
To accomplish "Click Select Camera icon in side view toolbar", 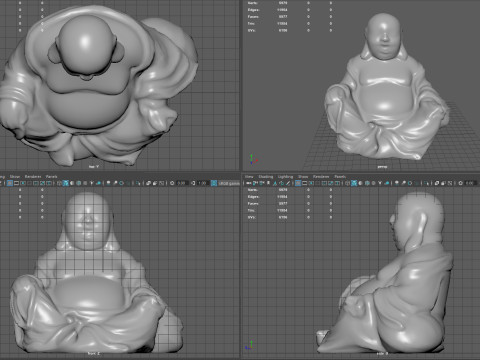I will pyautogui.click(x=248, y=183).
